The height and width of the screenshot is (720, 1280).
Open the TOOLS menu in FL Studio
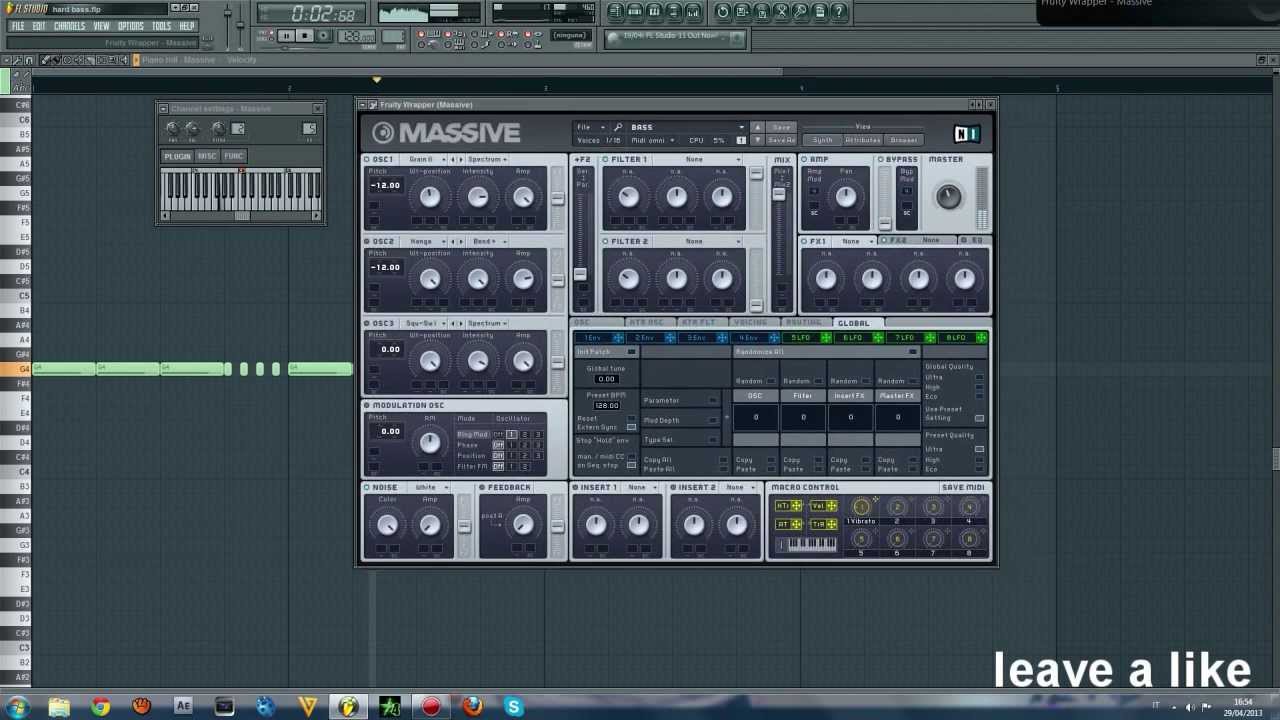[x=161, y=26]
